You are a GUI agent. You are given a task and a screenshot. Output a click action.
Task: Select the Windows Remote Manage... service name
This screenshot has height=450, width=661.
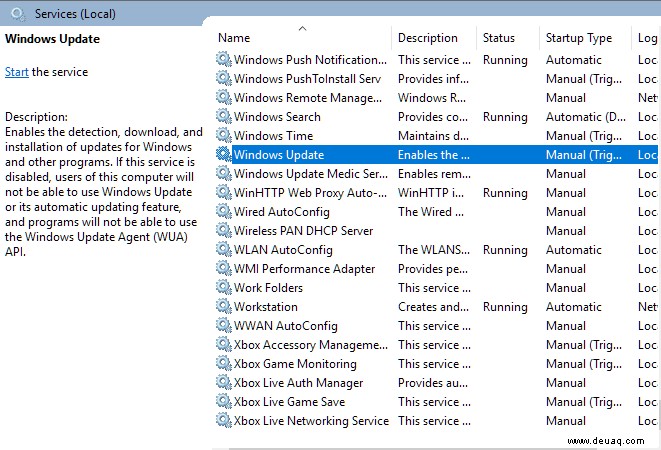(308, 98)
